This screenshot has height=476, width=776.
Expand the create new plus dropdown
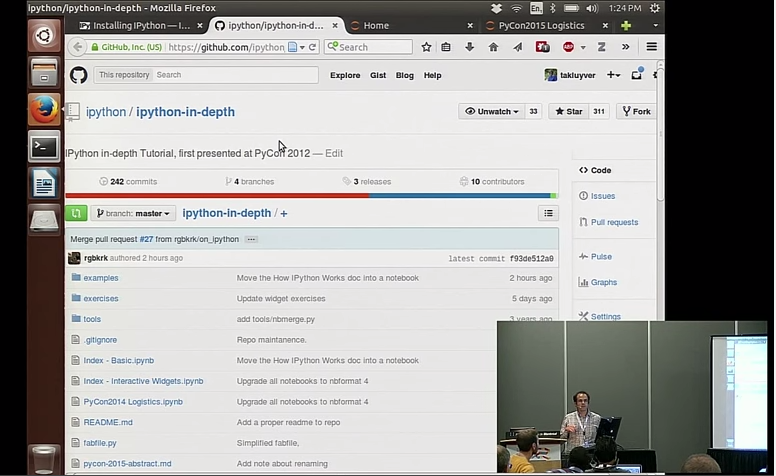coord(613,75)
